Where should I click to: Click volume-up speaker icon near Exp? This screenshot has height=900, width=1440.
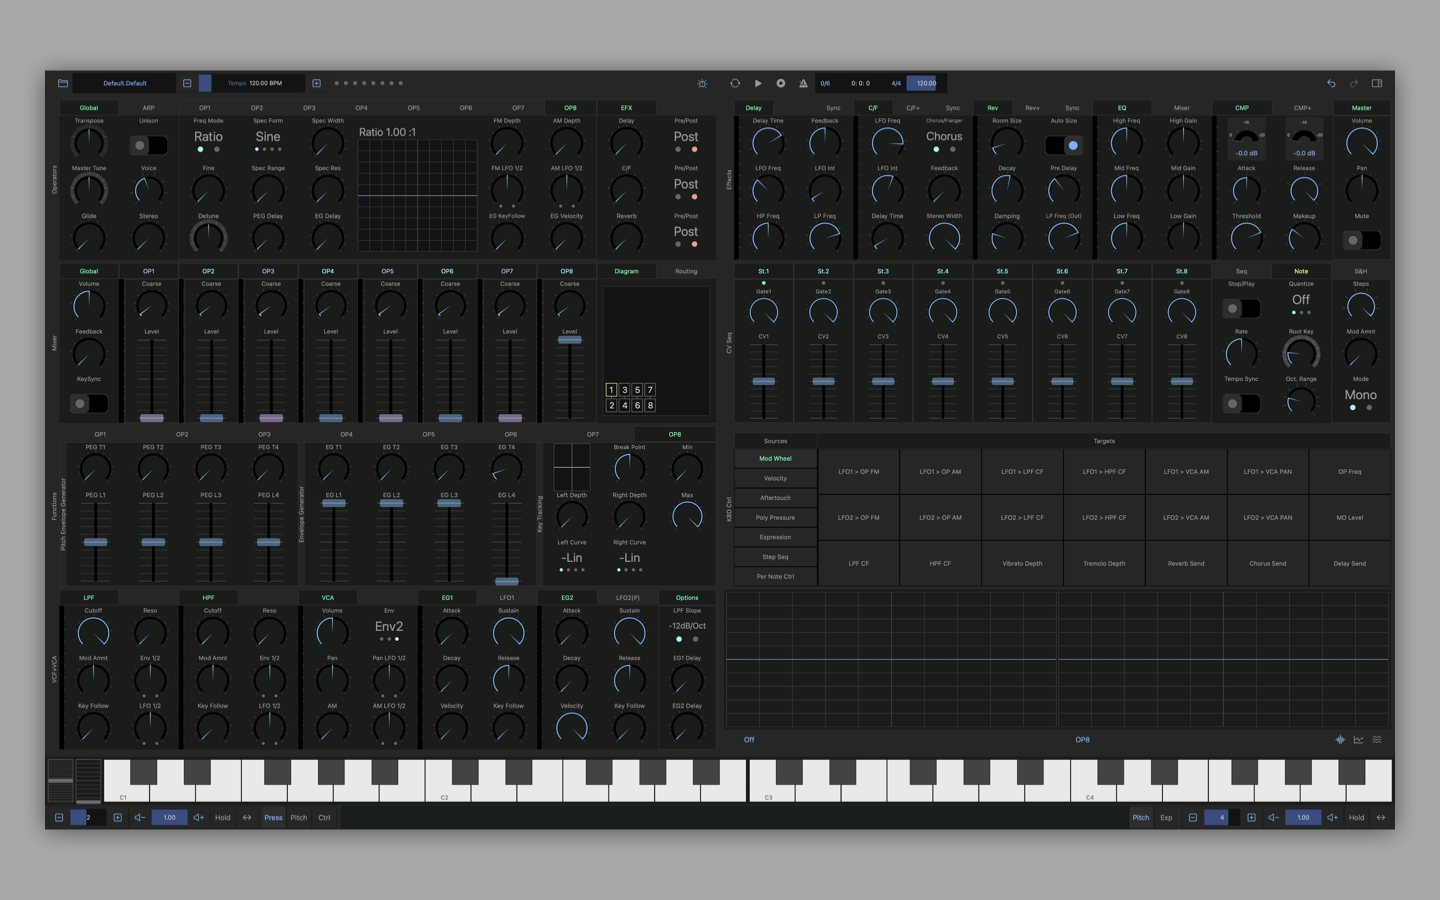click(1332, 817)
